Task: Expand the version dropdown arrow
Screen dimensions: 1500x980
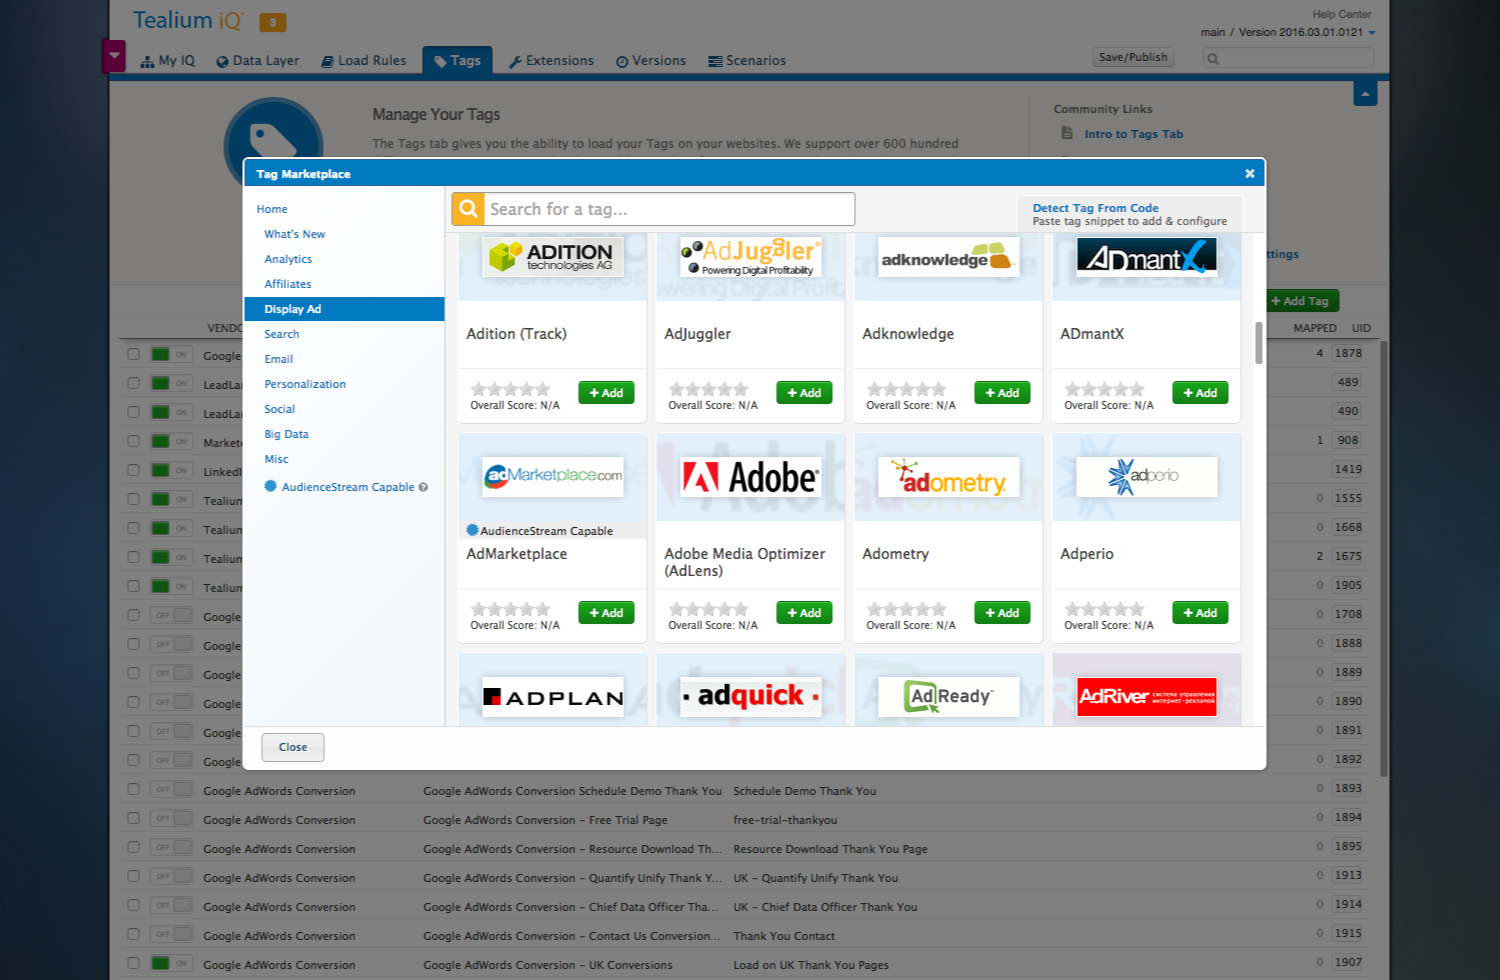Action: tap(1372, 33)
